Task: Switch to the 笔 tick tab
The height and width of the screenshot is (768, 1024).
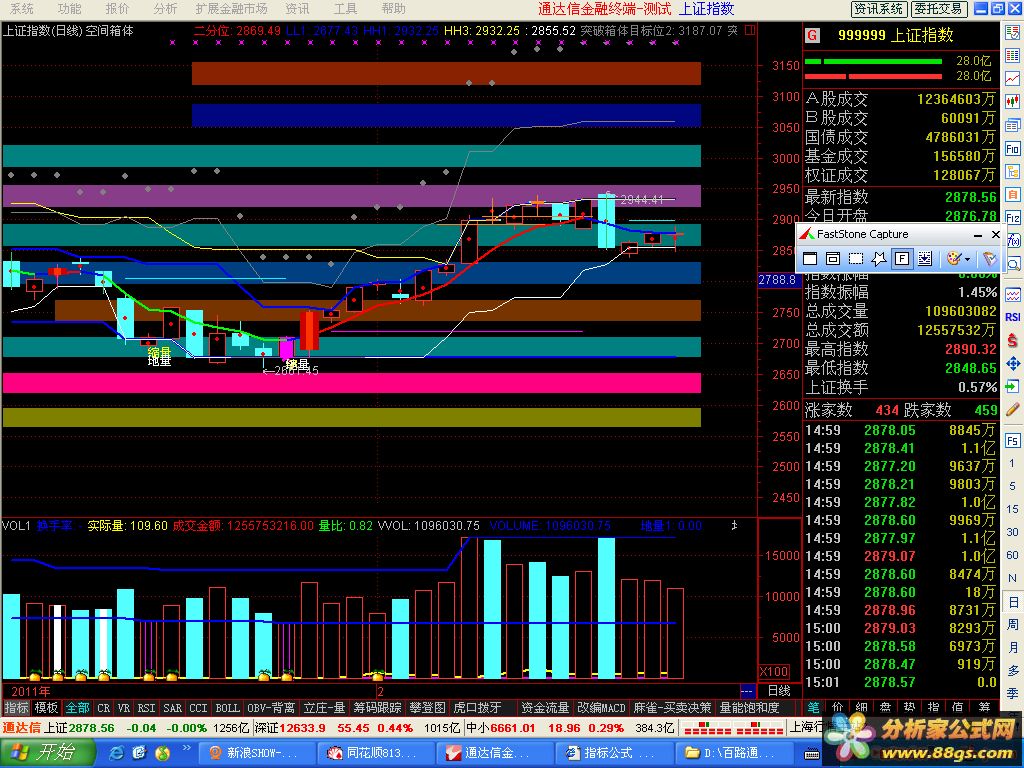Action: (x=814, y=707)
